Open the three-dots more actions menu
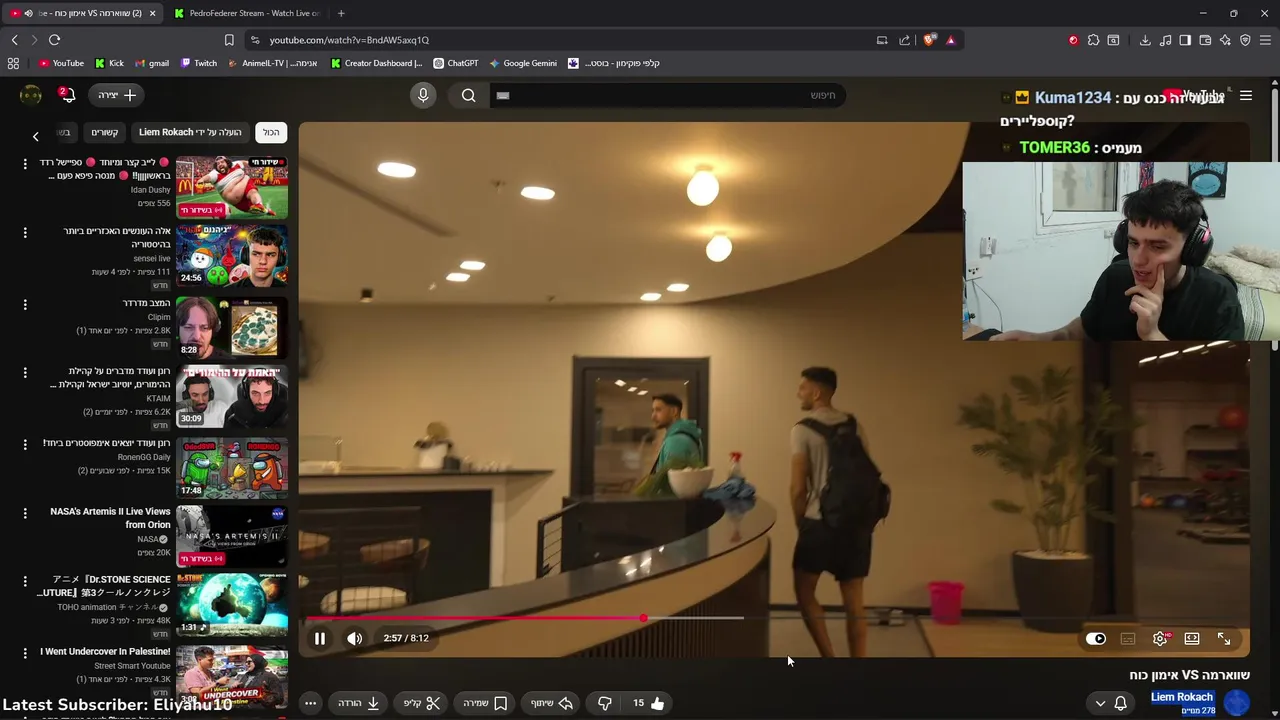The height and width of the screenshot is (720, 1280). (x=311, y=703)
